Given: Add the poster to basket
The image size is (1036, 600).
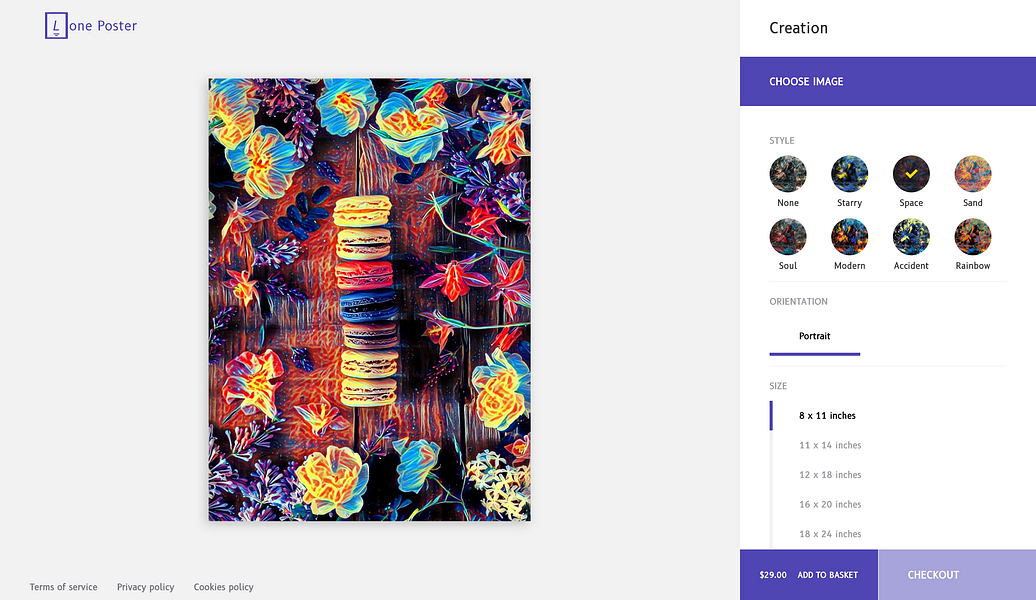Looking at the screenshot, I should (x=808, y=575).
